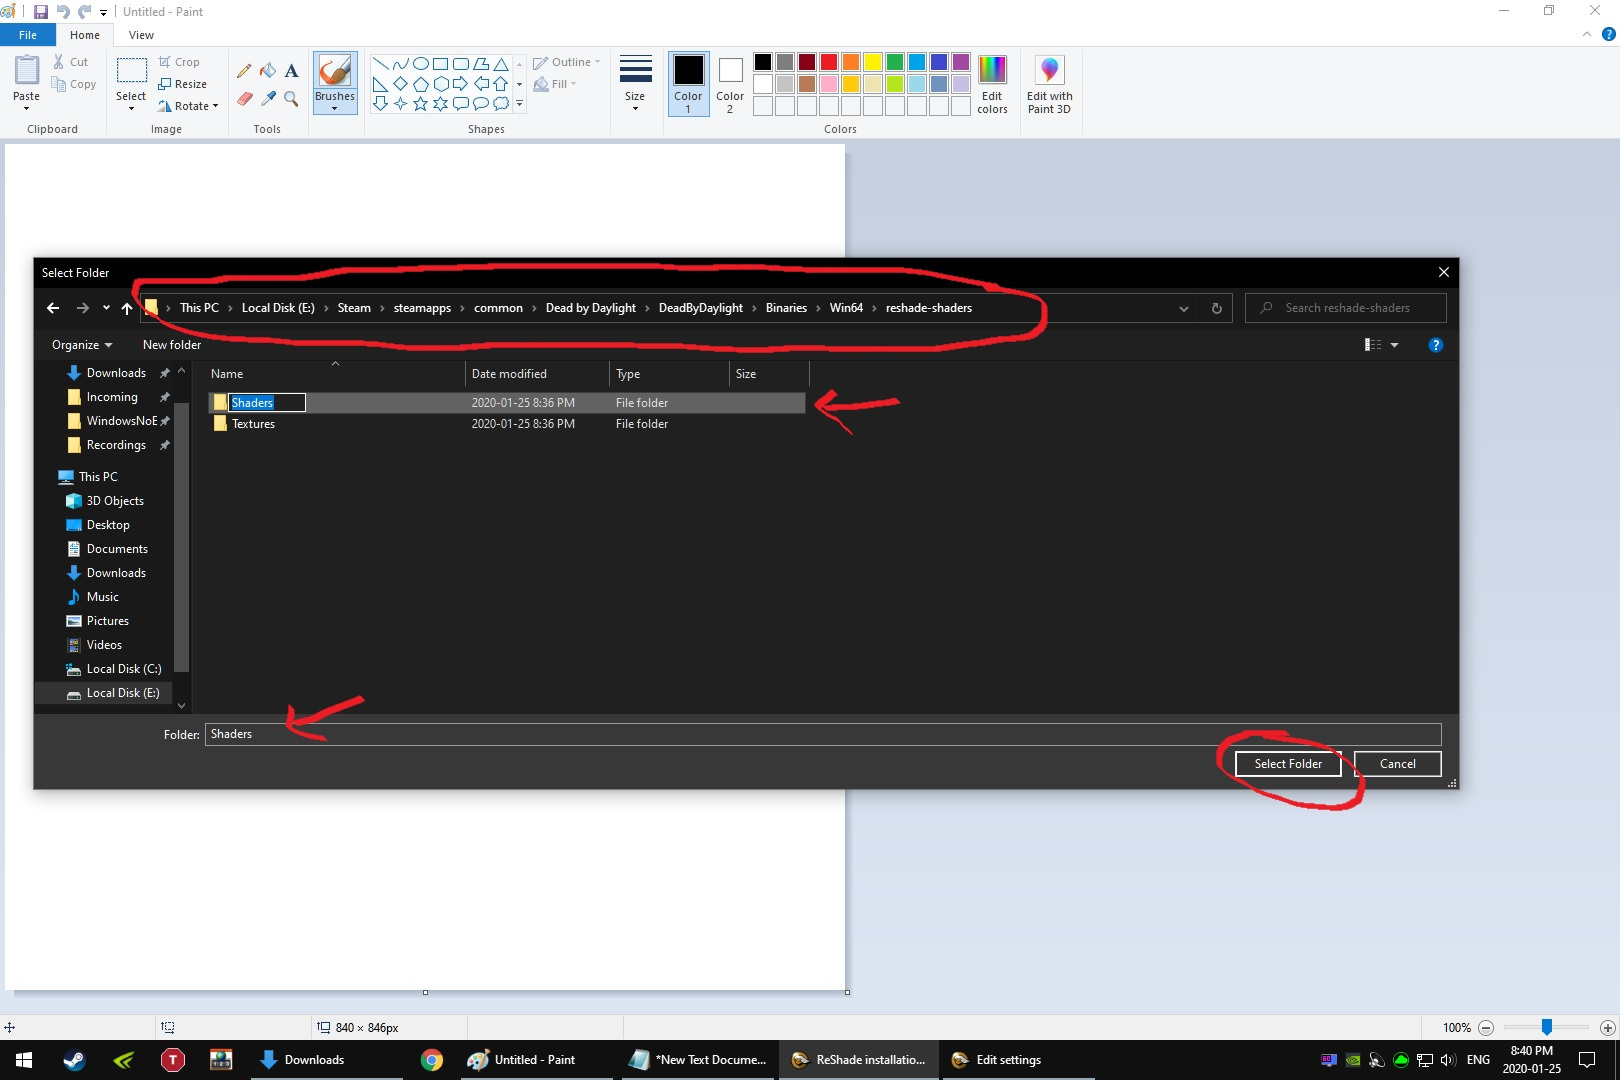Viewport: 1620px width, 1080px height.
Task: Click Edit with Paint 3D
Action: [x=1049, y=84]
